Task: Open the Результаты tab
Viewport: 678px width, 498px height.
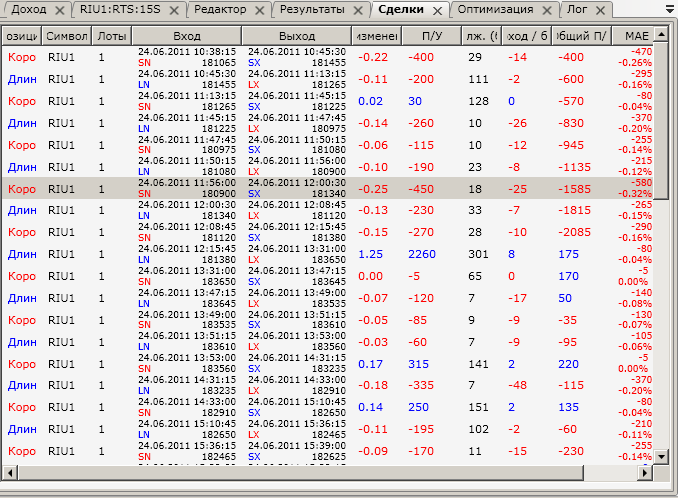Action: (312, 10)
